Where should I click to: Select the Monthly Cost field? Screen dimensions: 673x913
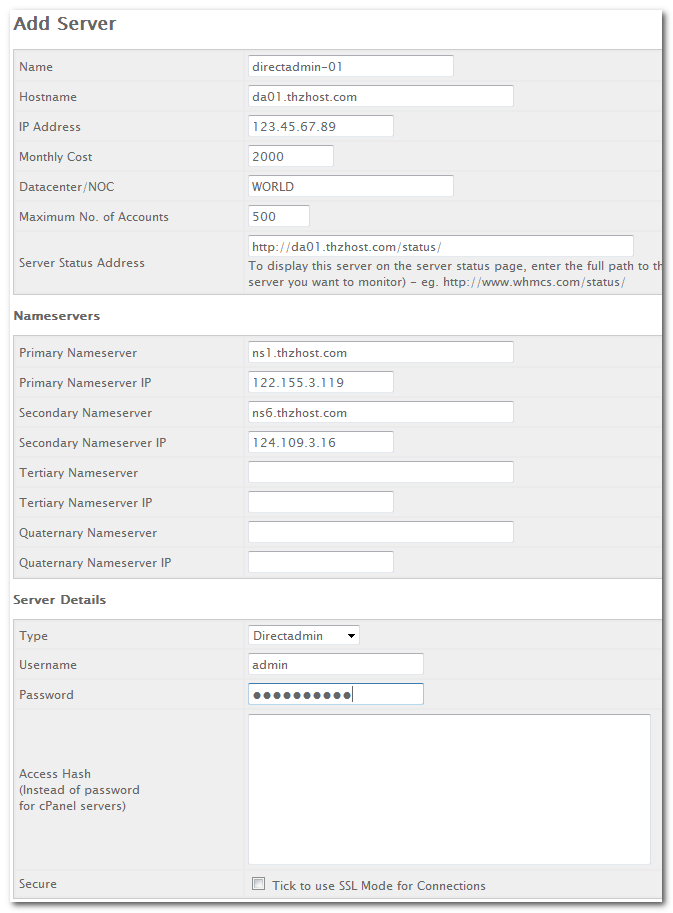pyautogui.click(x=290, y=156)
